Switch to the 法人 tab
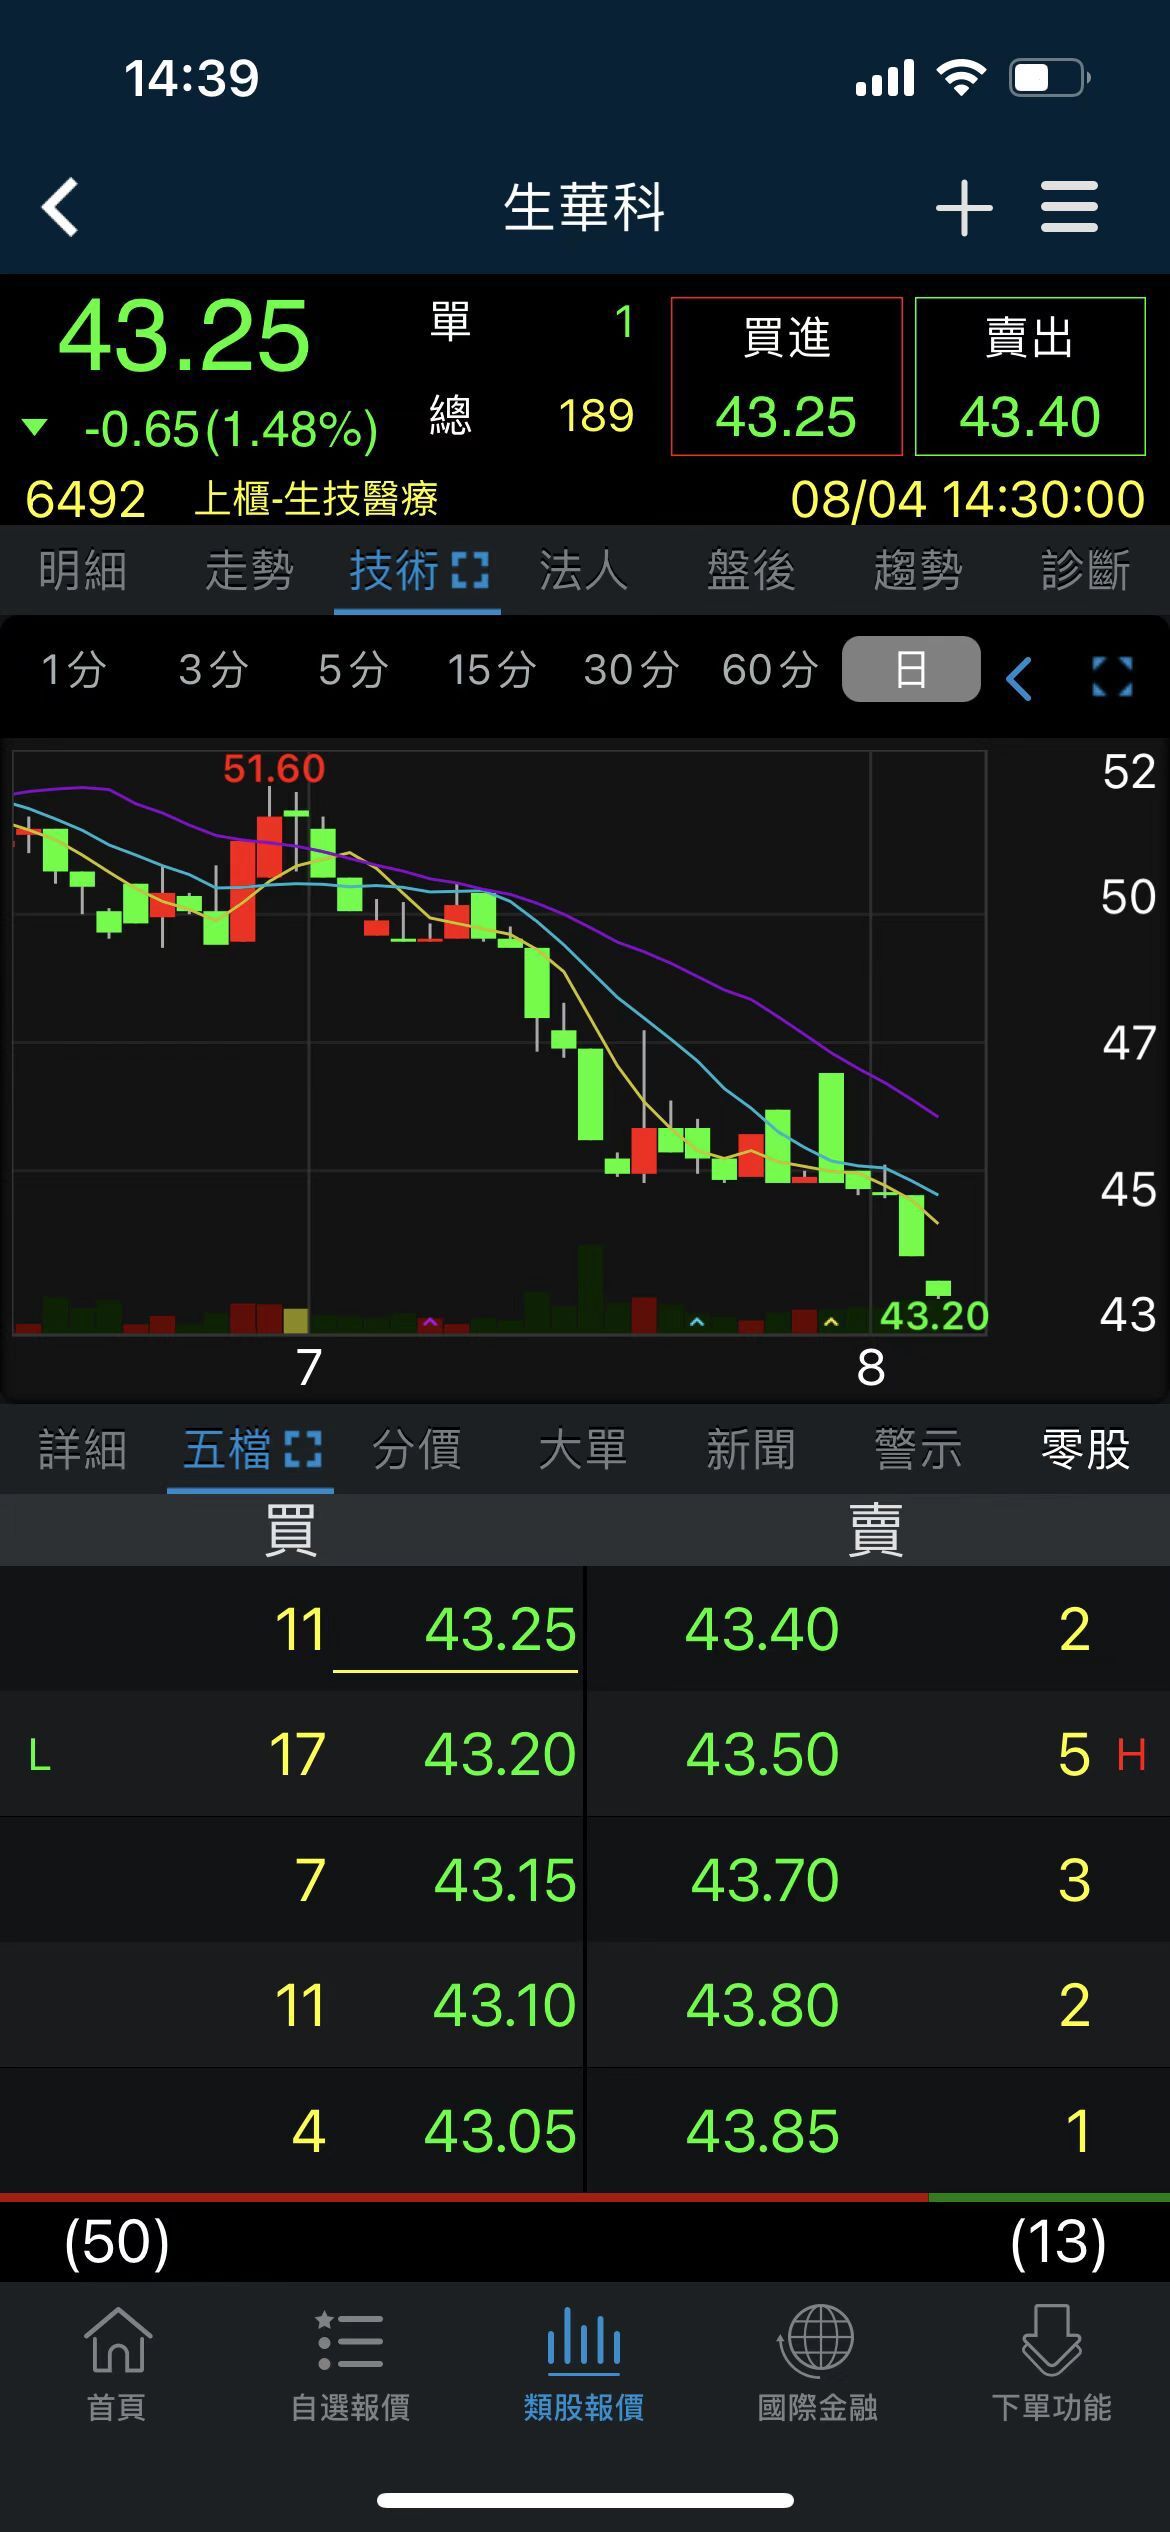 (x=583, y=571)
